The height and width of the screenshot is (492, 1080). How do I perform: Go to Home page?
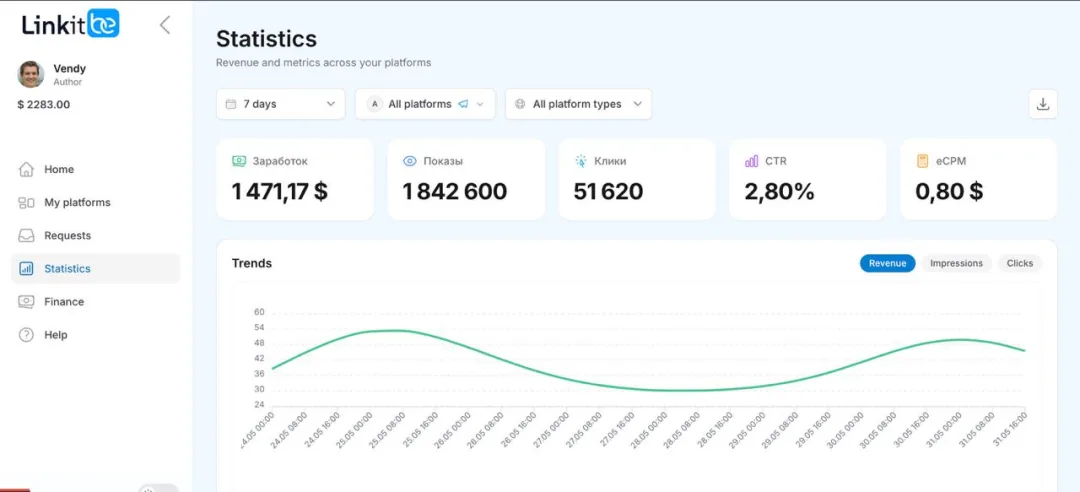tap(95, 170)
